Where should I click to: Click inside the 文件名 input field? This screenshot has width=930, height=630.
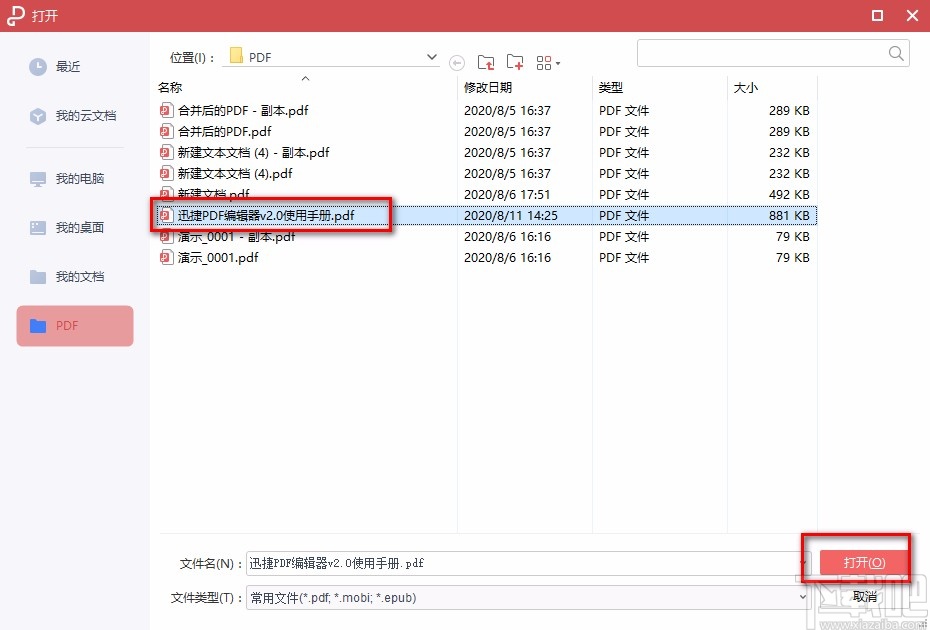pos(500,563)
